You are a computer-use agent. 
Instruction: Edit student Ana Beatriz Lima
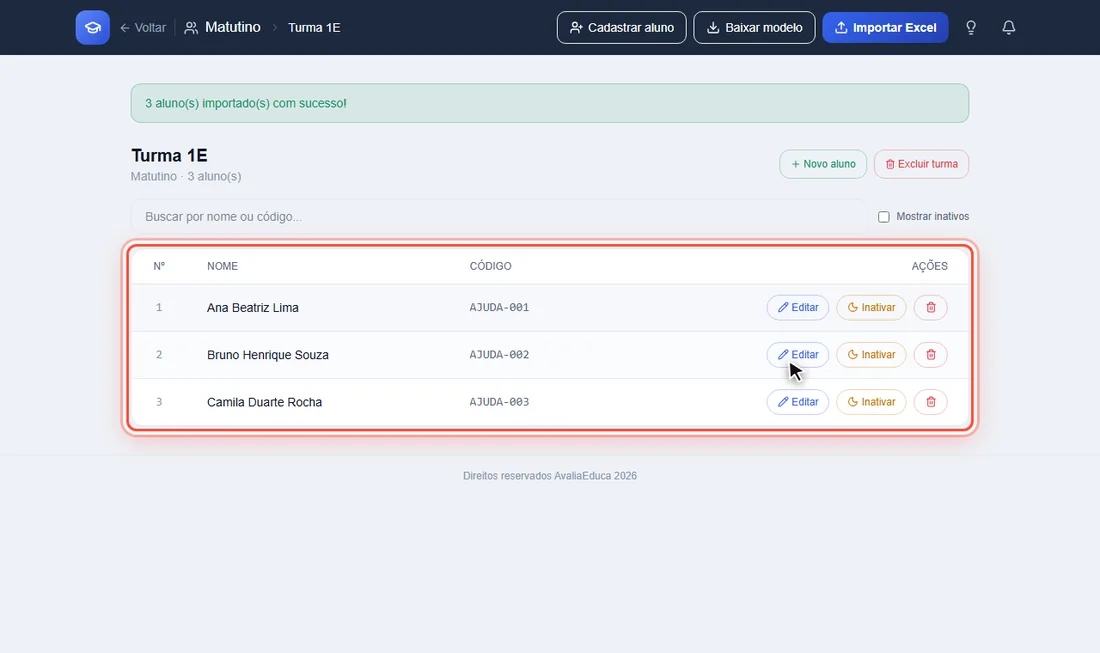tap(798, 307)
